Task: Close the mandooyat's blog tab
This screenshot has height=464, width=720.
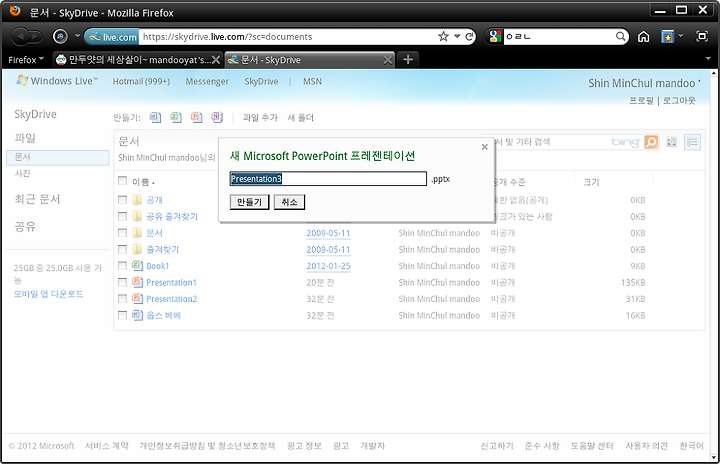Action: pyautogui.click(x=216, y=60)
